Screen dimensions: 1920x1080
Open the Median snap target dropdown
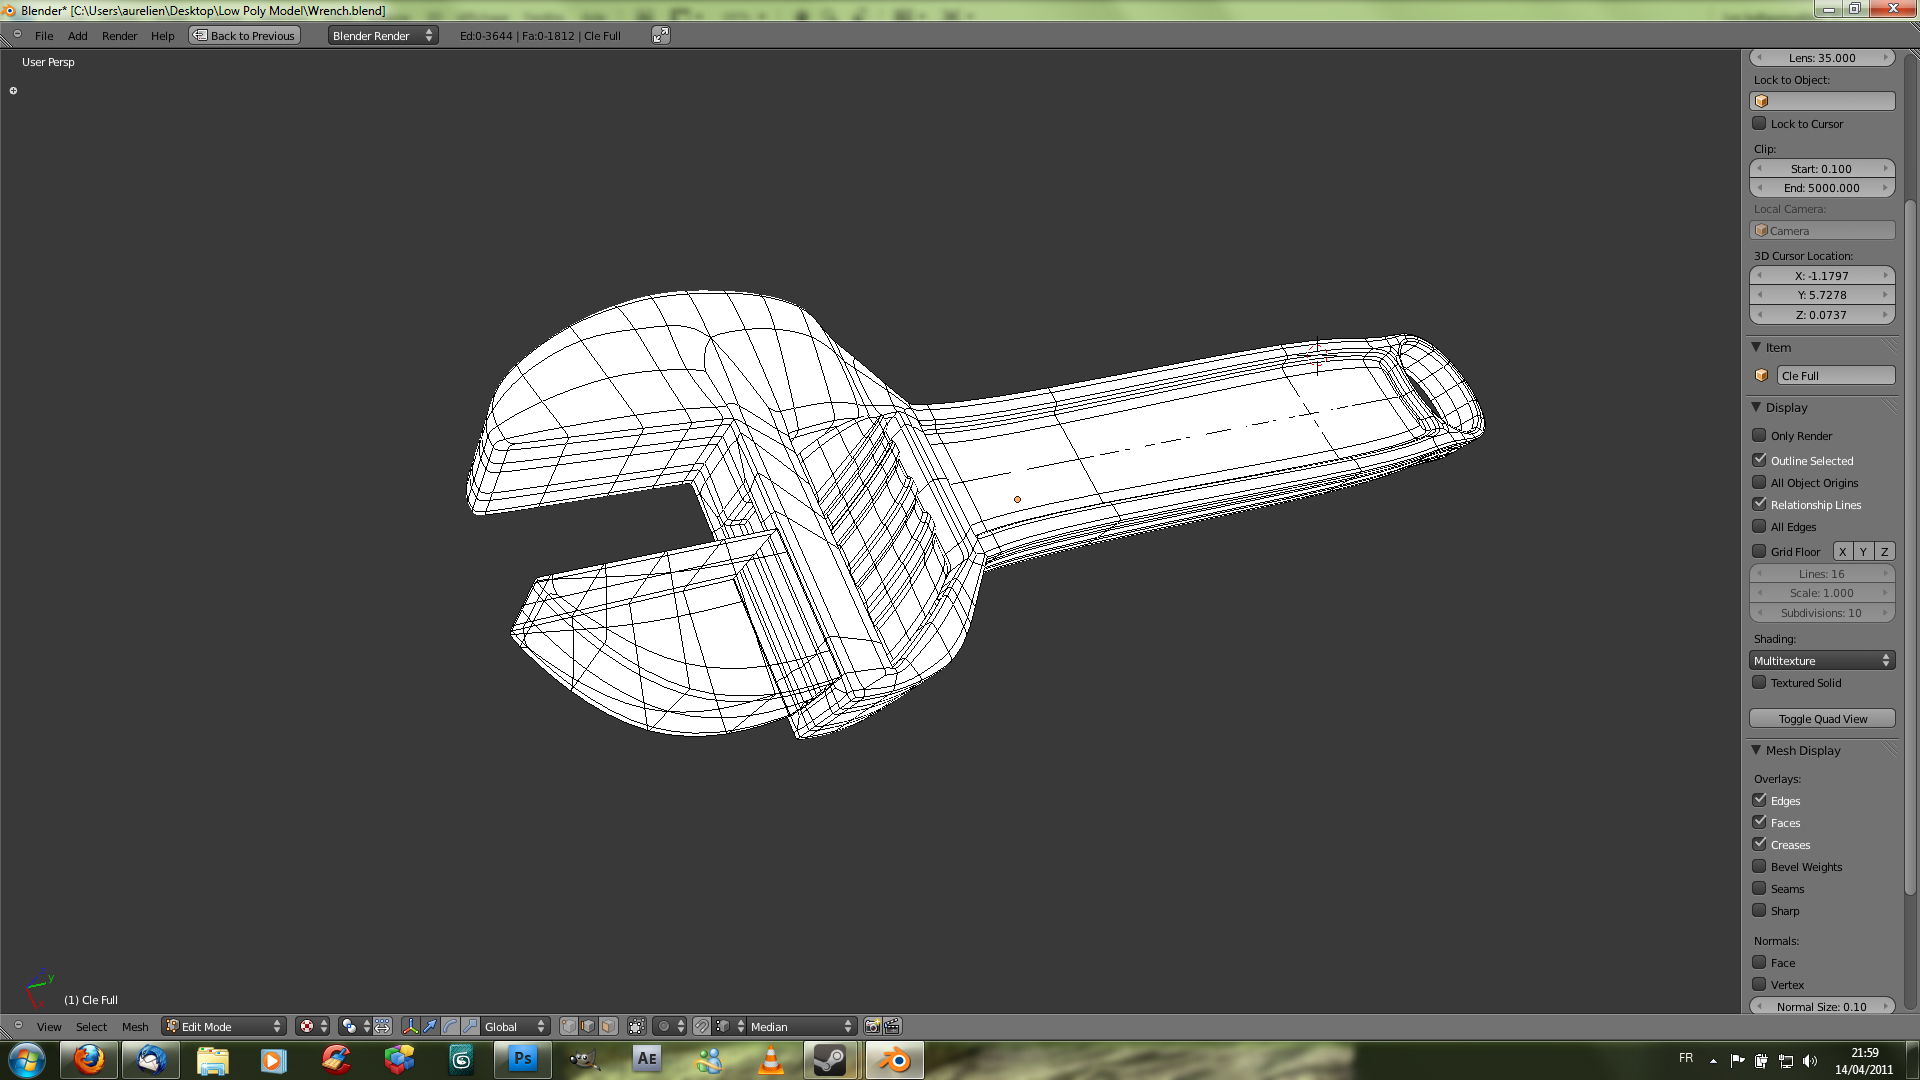point(802,1026)
